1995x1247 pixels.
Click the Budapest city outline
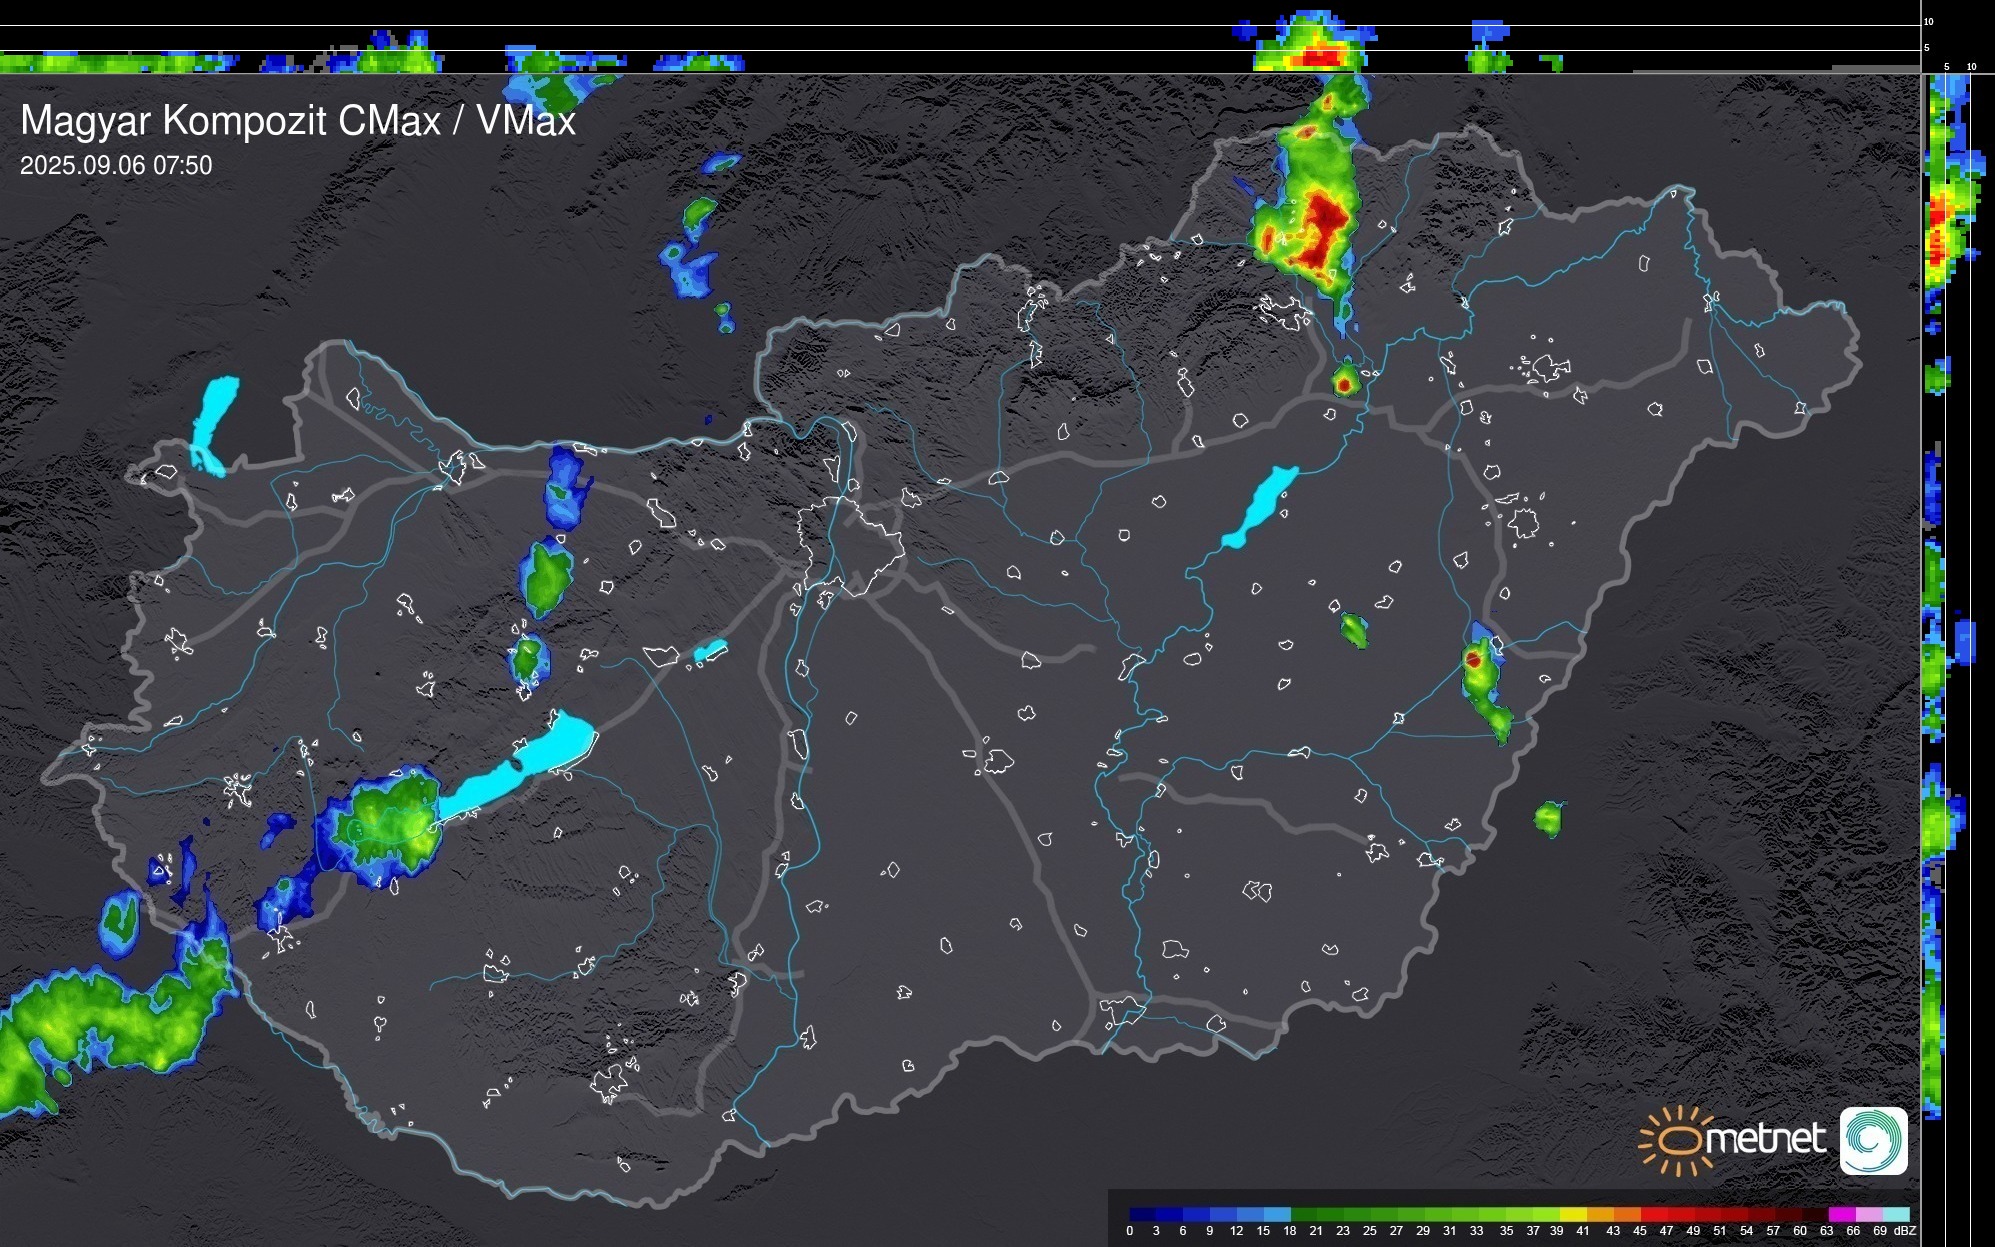[850, 545]
